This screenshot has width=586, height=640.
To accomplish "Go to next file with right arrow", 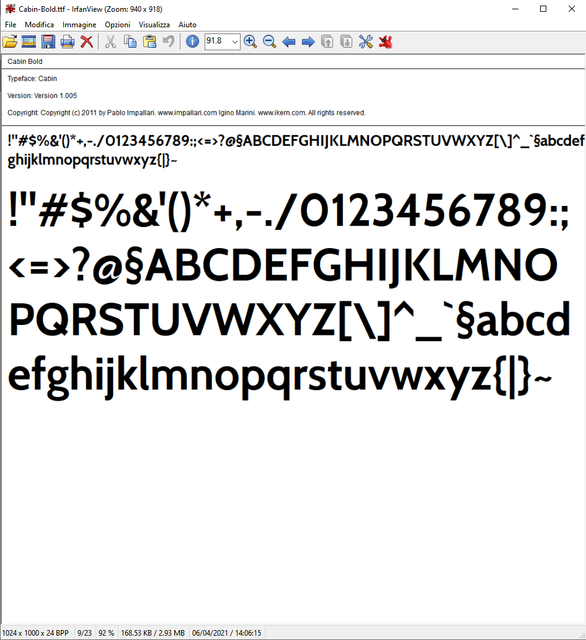I will click(308, 42).
